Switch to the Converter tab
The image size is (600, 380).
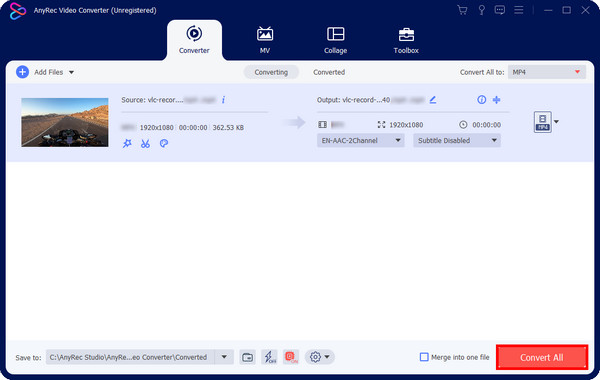194,40
